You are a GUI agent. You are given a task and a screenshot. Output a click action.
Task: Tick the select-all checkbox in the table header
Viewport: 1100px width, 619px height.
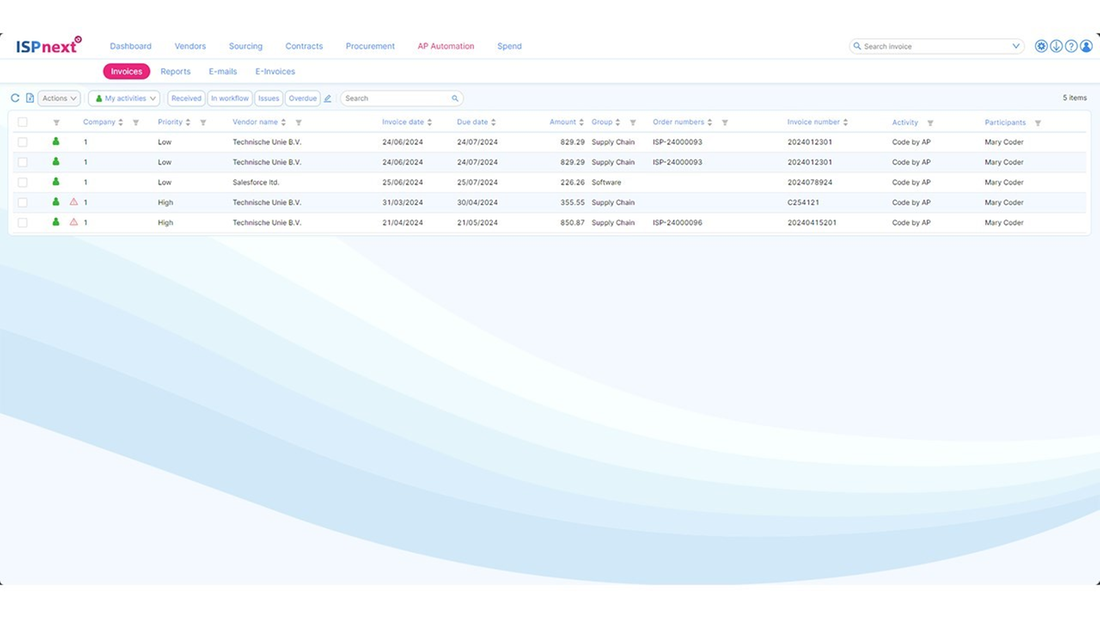[22, 121]
